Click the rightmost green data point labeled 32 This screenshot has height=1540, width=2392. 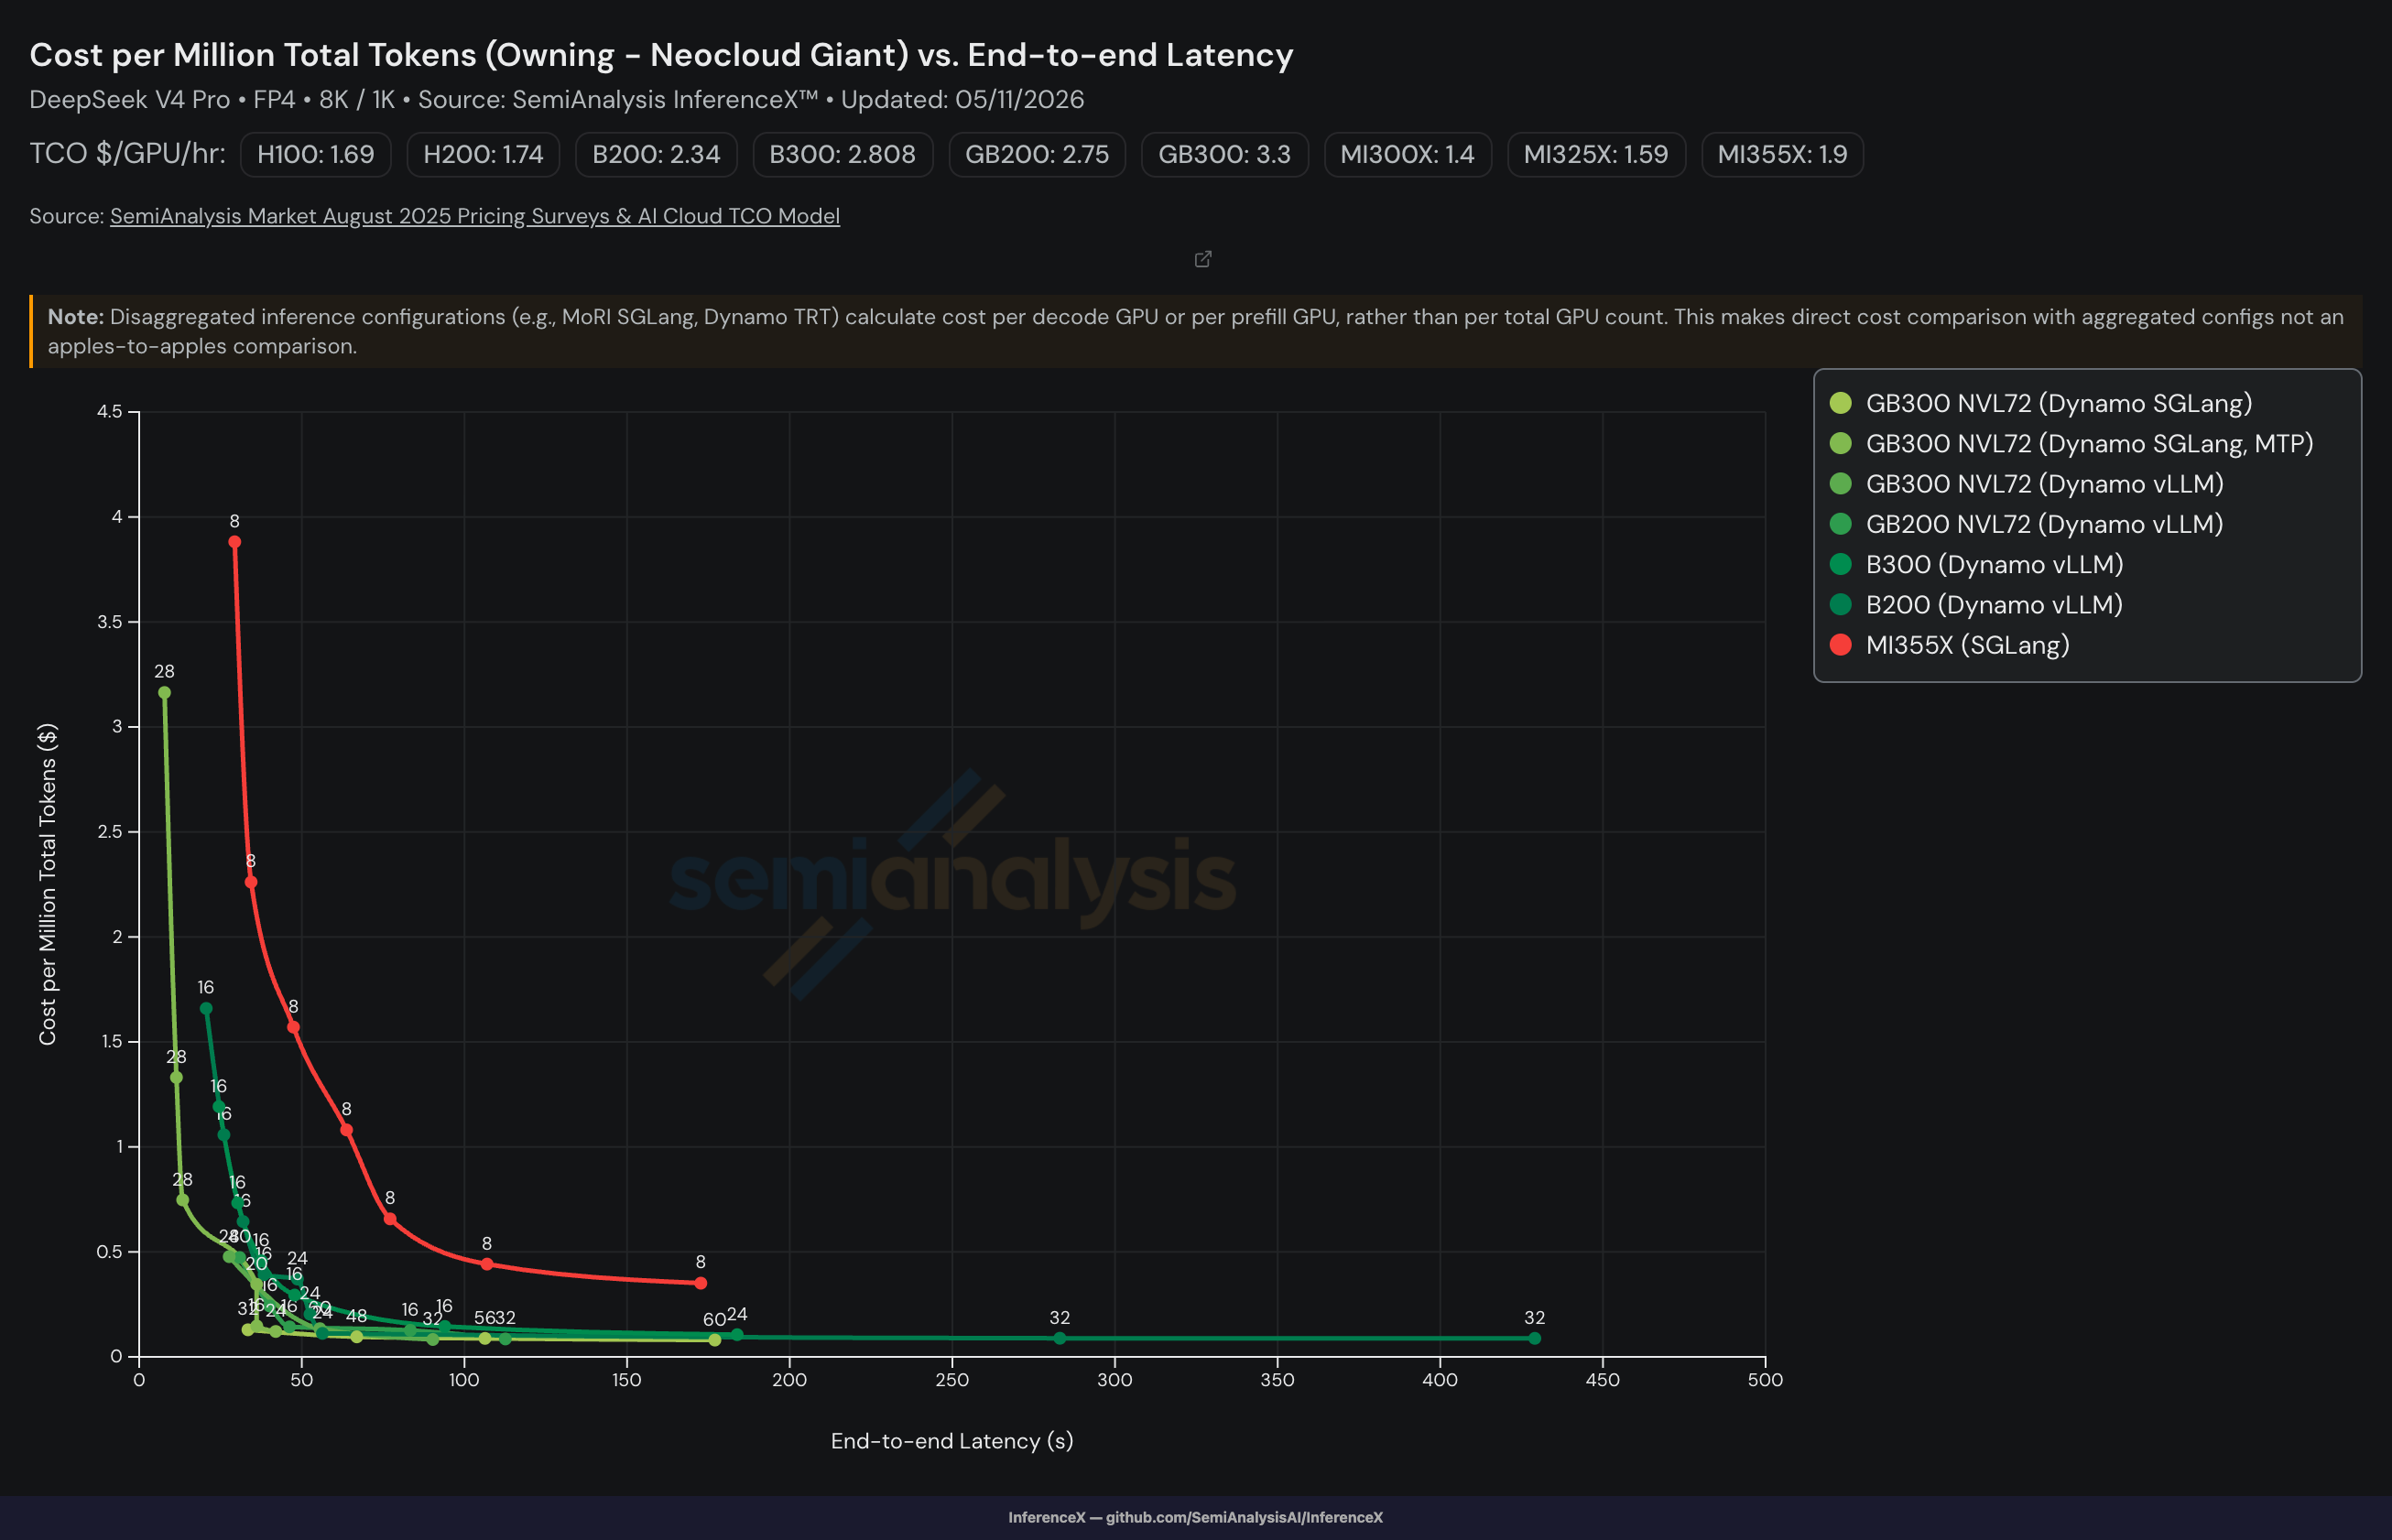click(x=1534, y=1338)
